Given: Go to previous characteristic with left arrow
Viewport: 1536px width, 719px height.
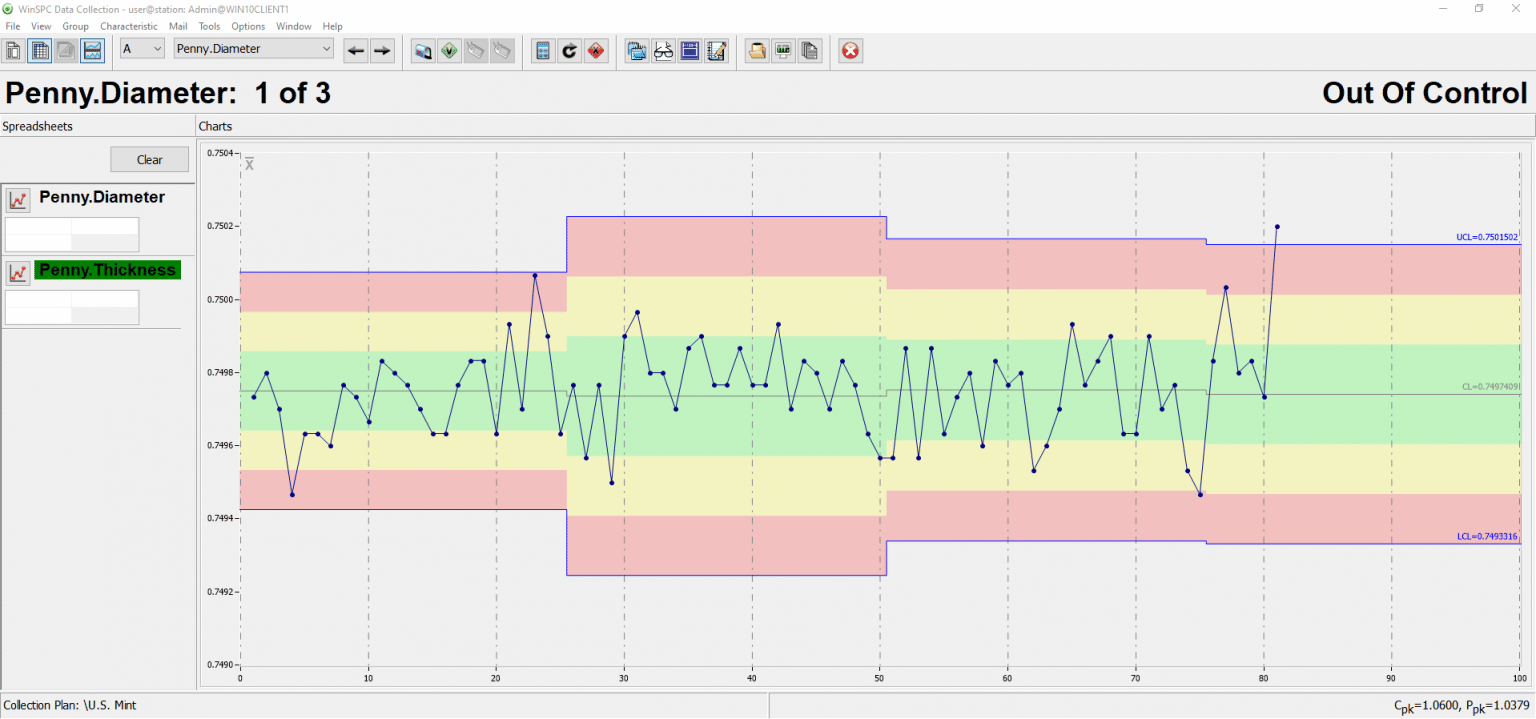Looking at the screenshot, I should tap(356, 50).
